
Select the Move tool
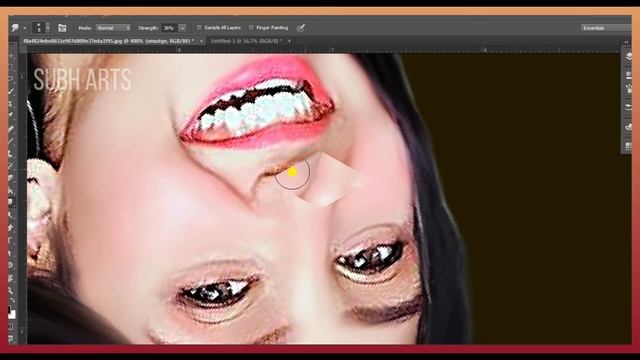[x=12, y=55]
